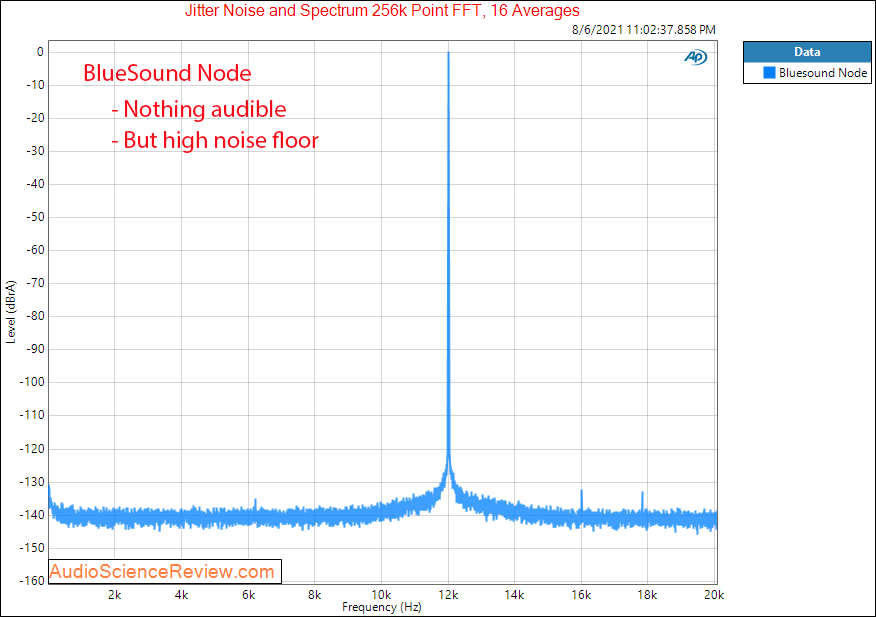Viewport: 876px width, 617px height.
Task: Click the 'Jitter Noise and Spectrum' chart title
Action: point(382,10)
